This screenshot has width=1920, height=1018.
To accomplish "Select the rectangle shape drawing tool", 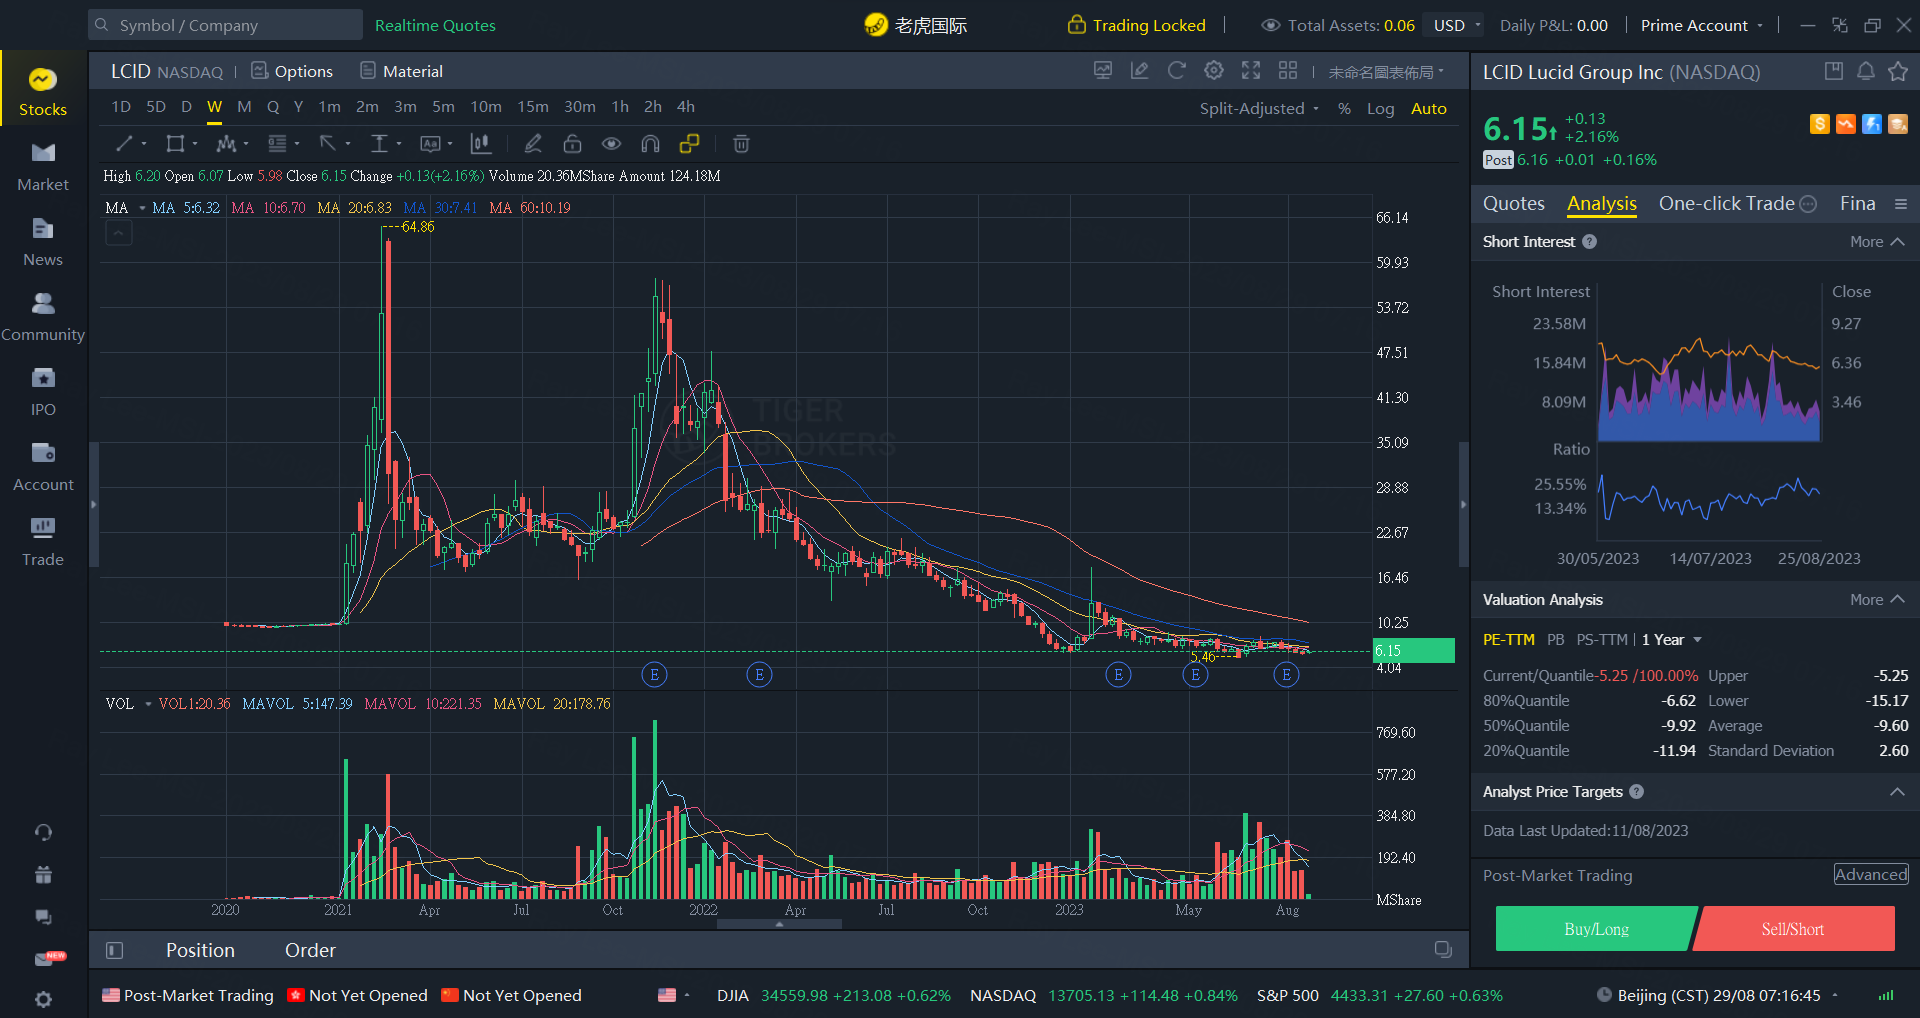I will pyautogui.click(x=175, y=144).
